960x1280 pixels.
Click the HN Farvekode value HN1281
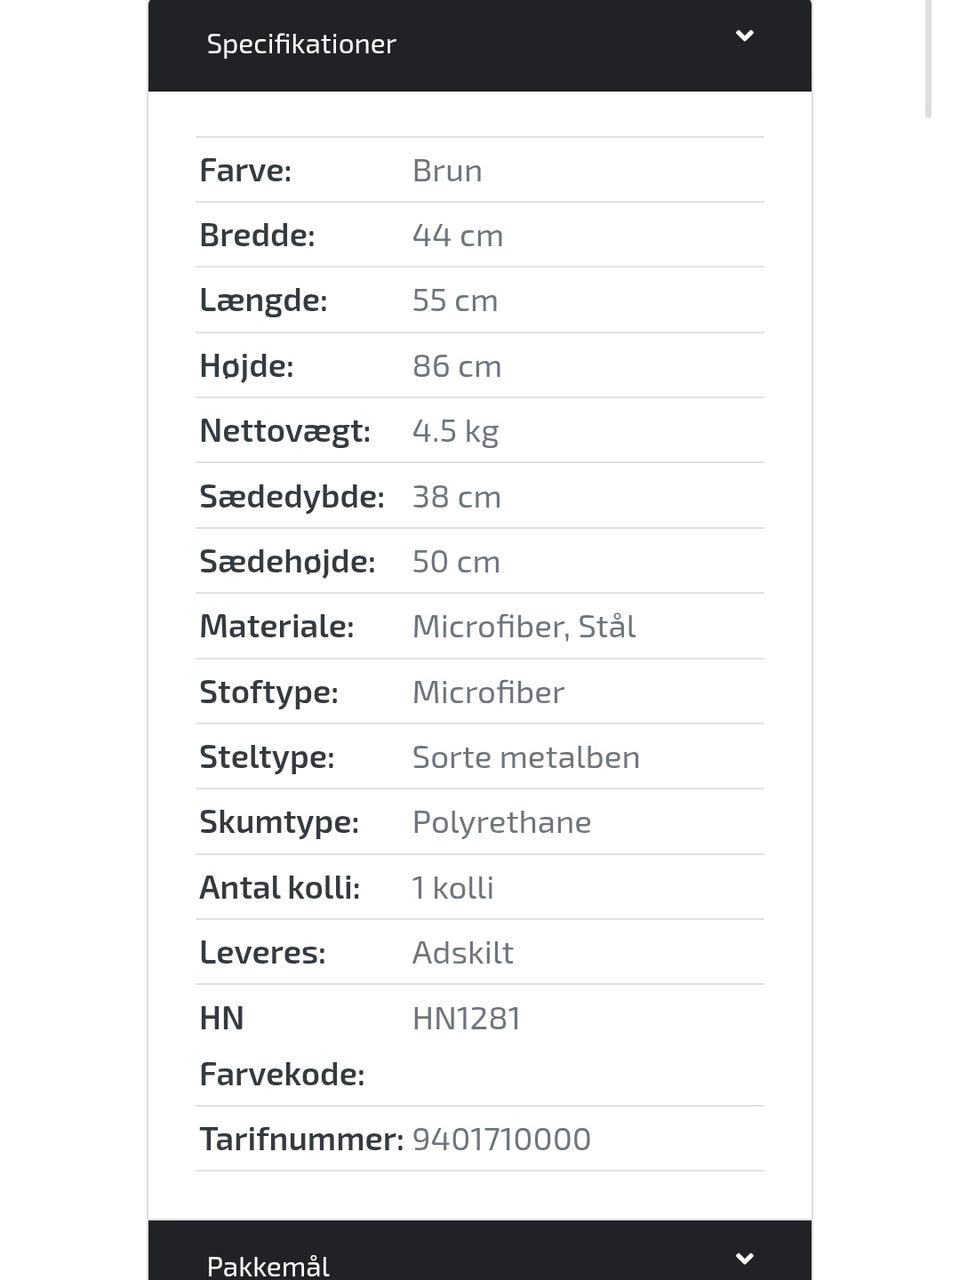[467, 1019]
